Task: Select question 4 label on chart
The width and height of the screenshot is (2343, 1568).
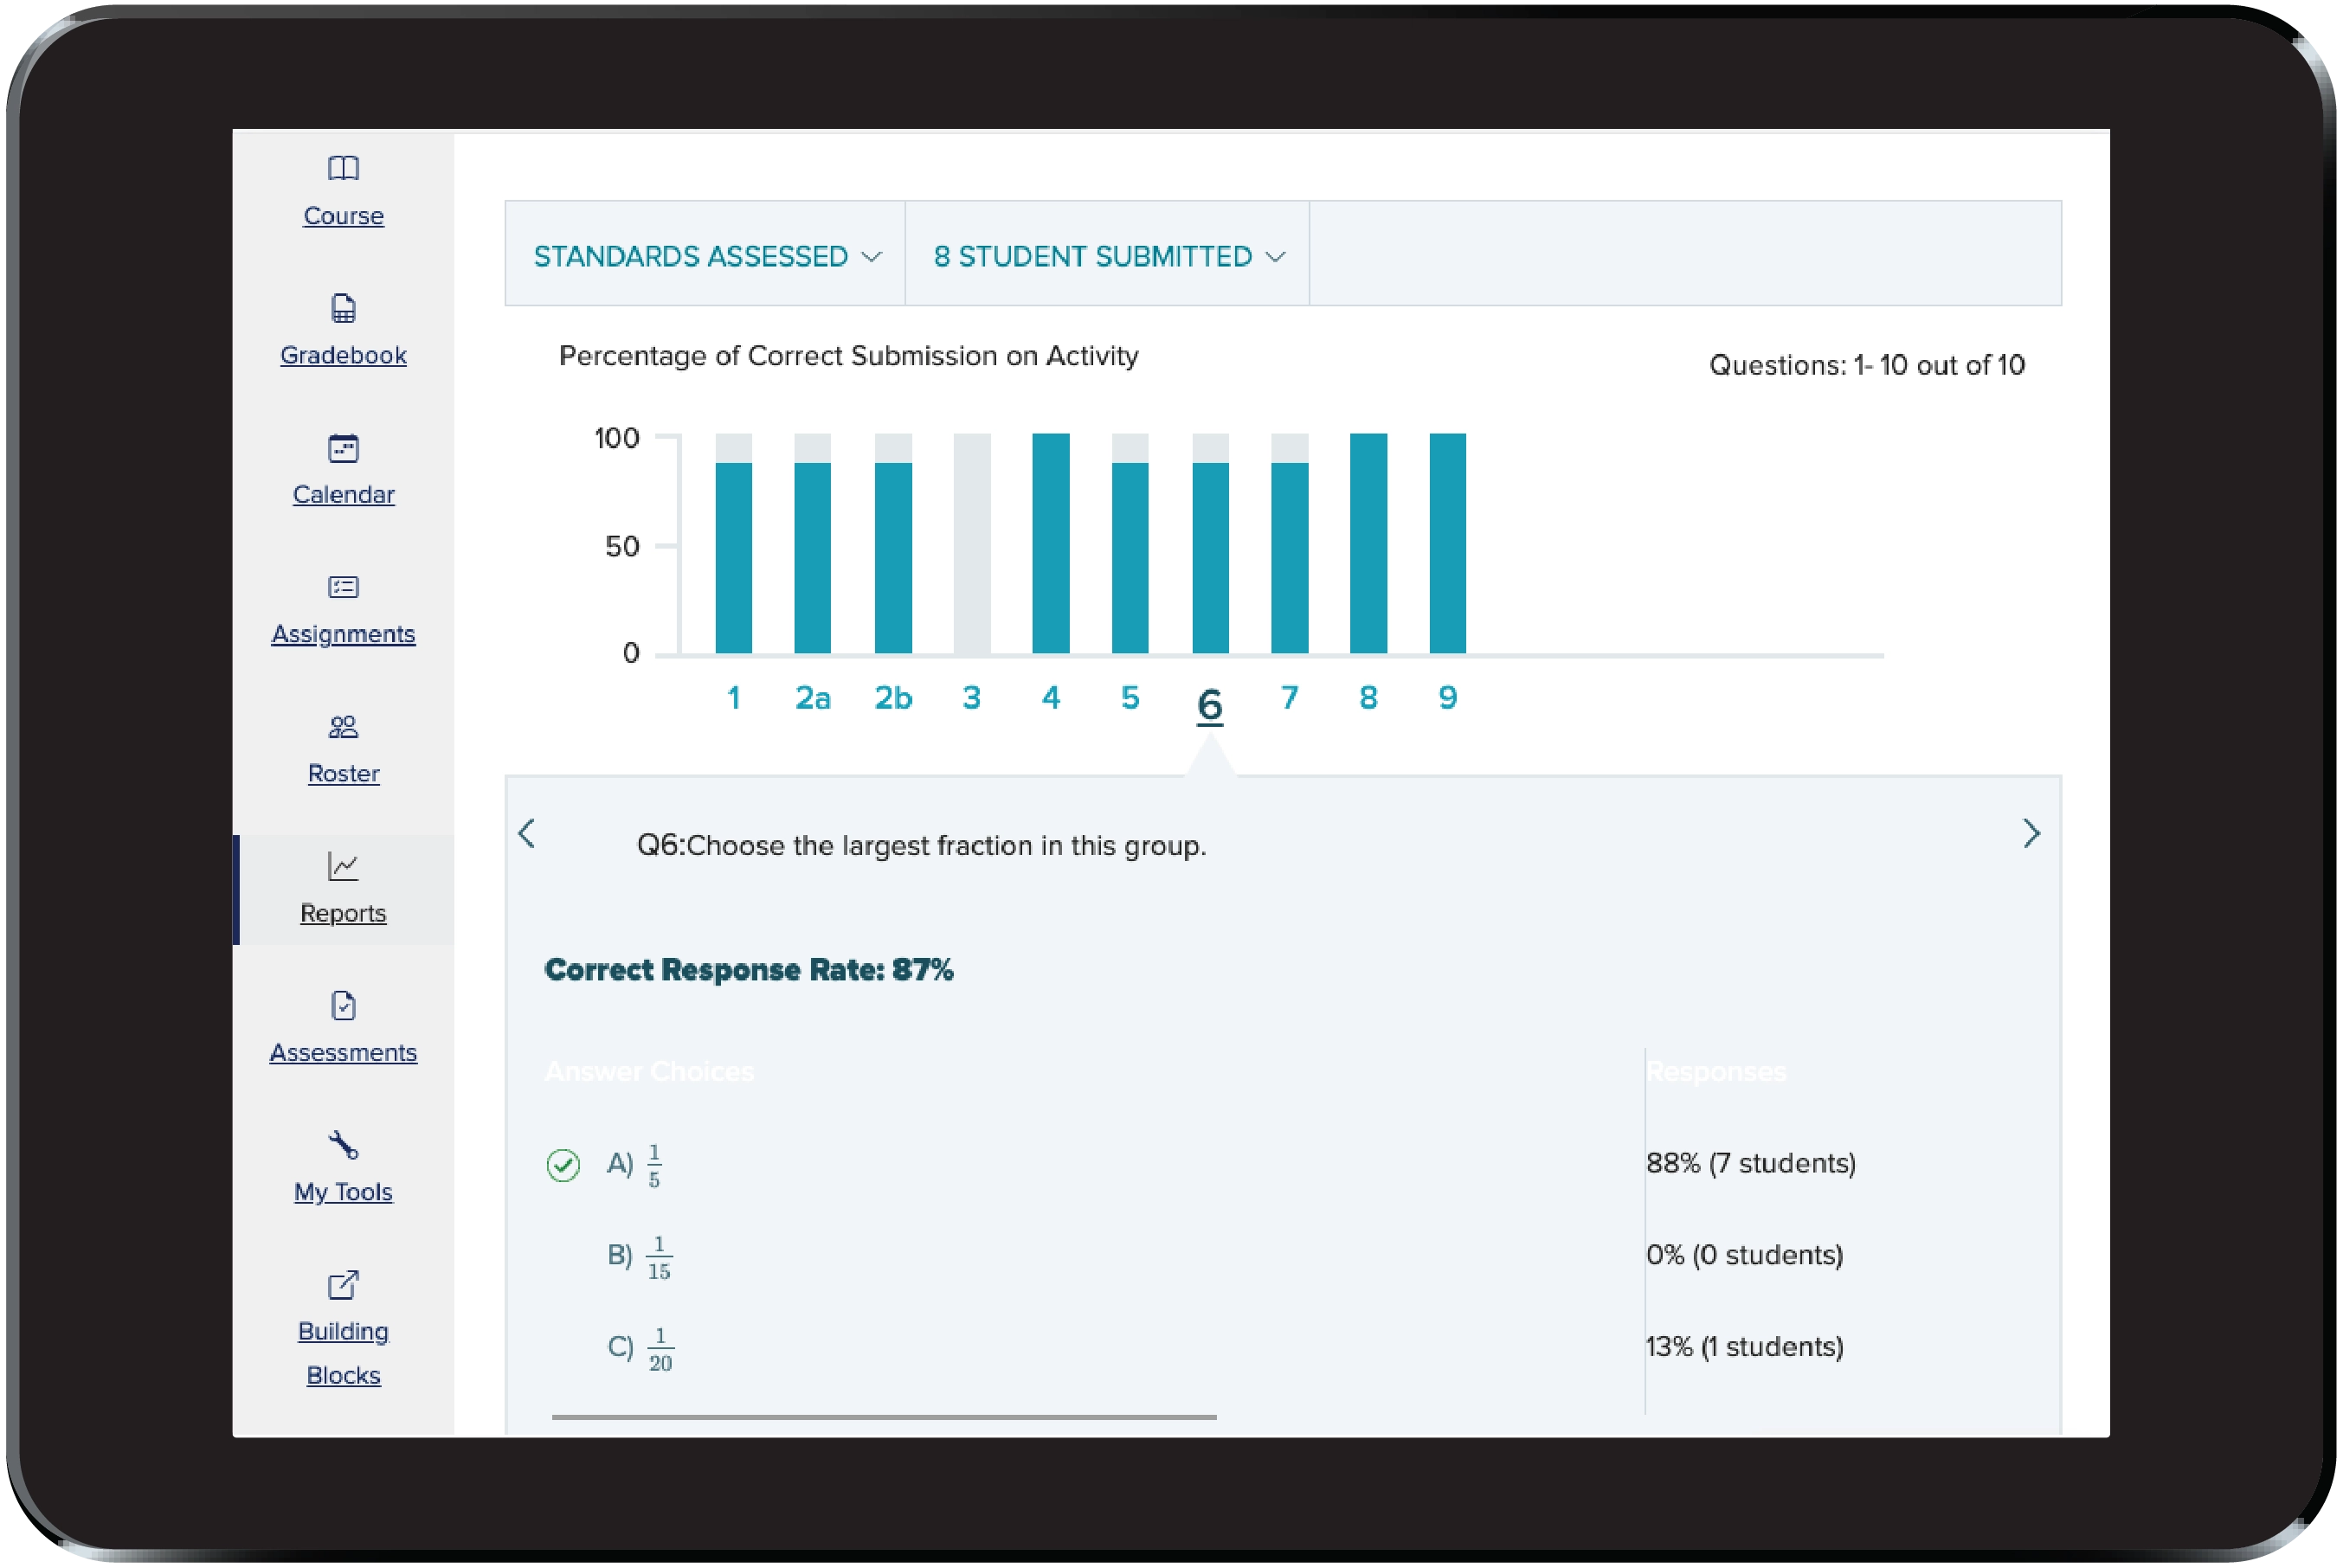Action: point(1050,698)
